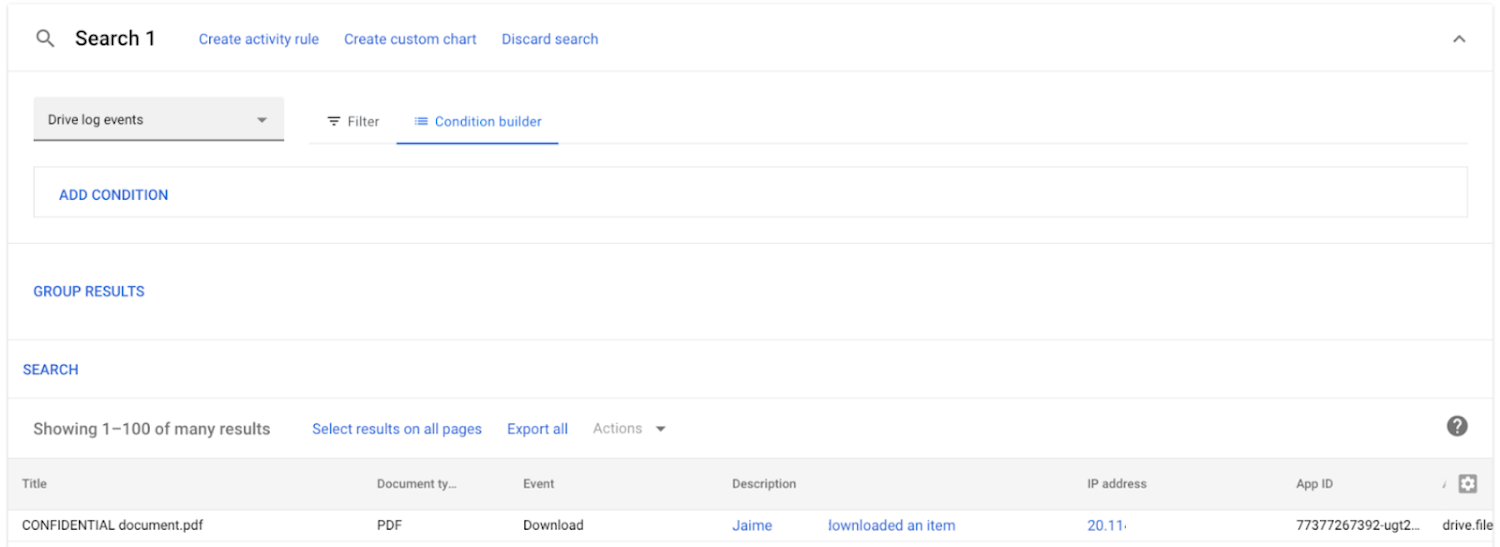The width and height of the screenshot is (1500, 547).
Task: Click Create activity rule link
Action: coord(258,39)
